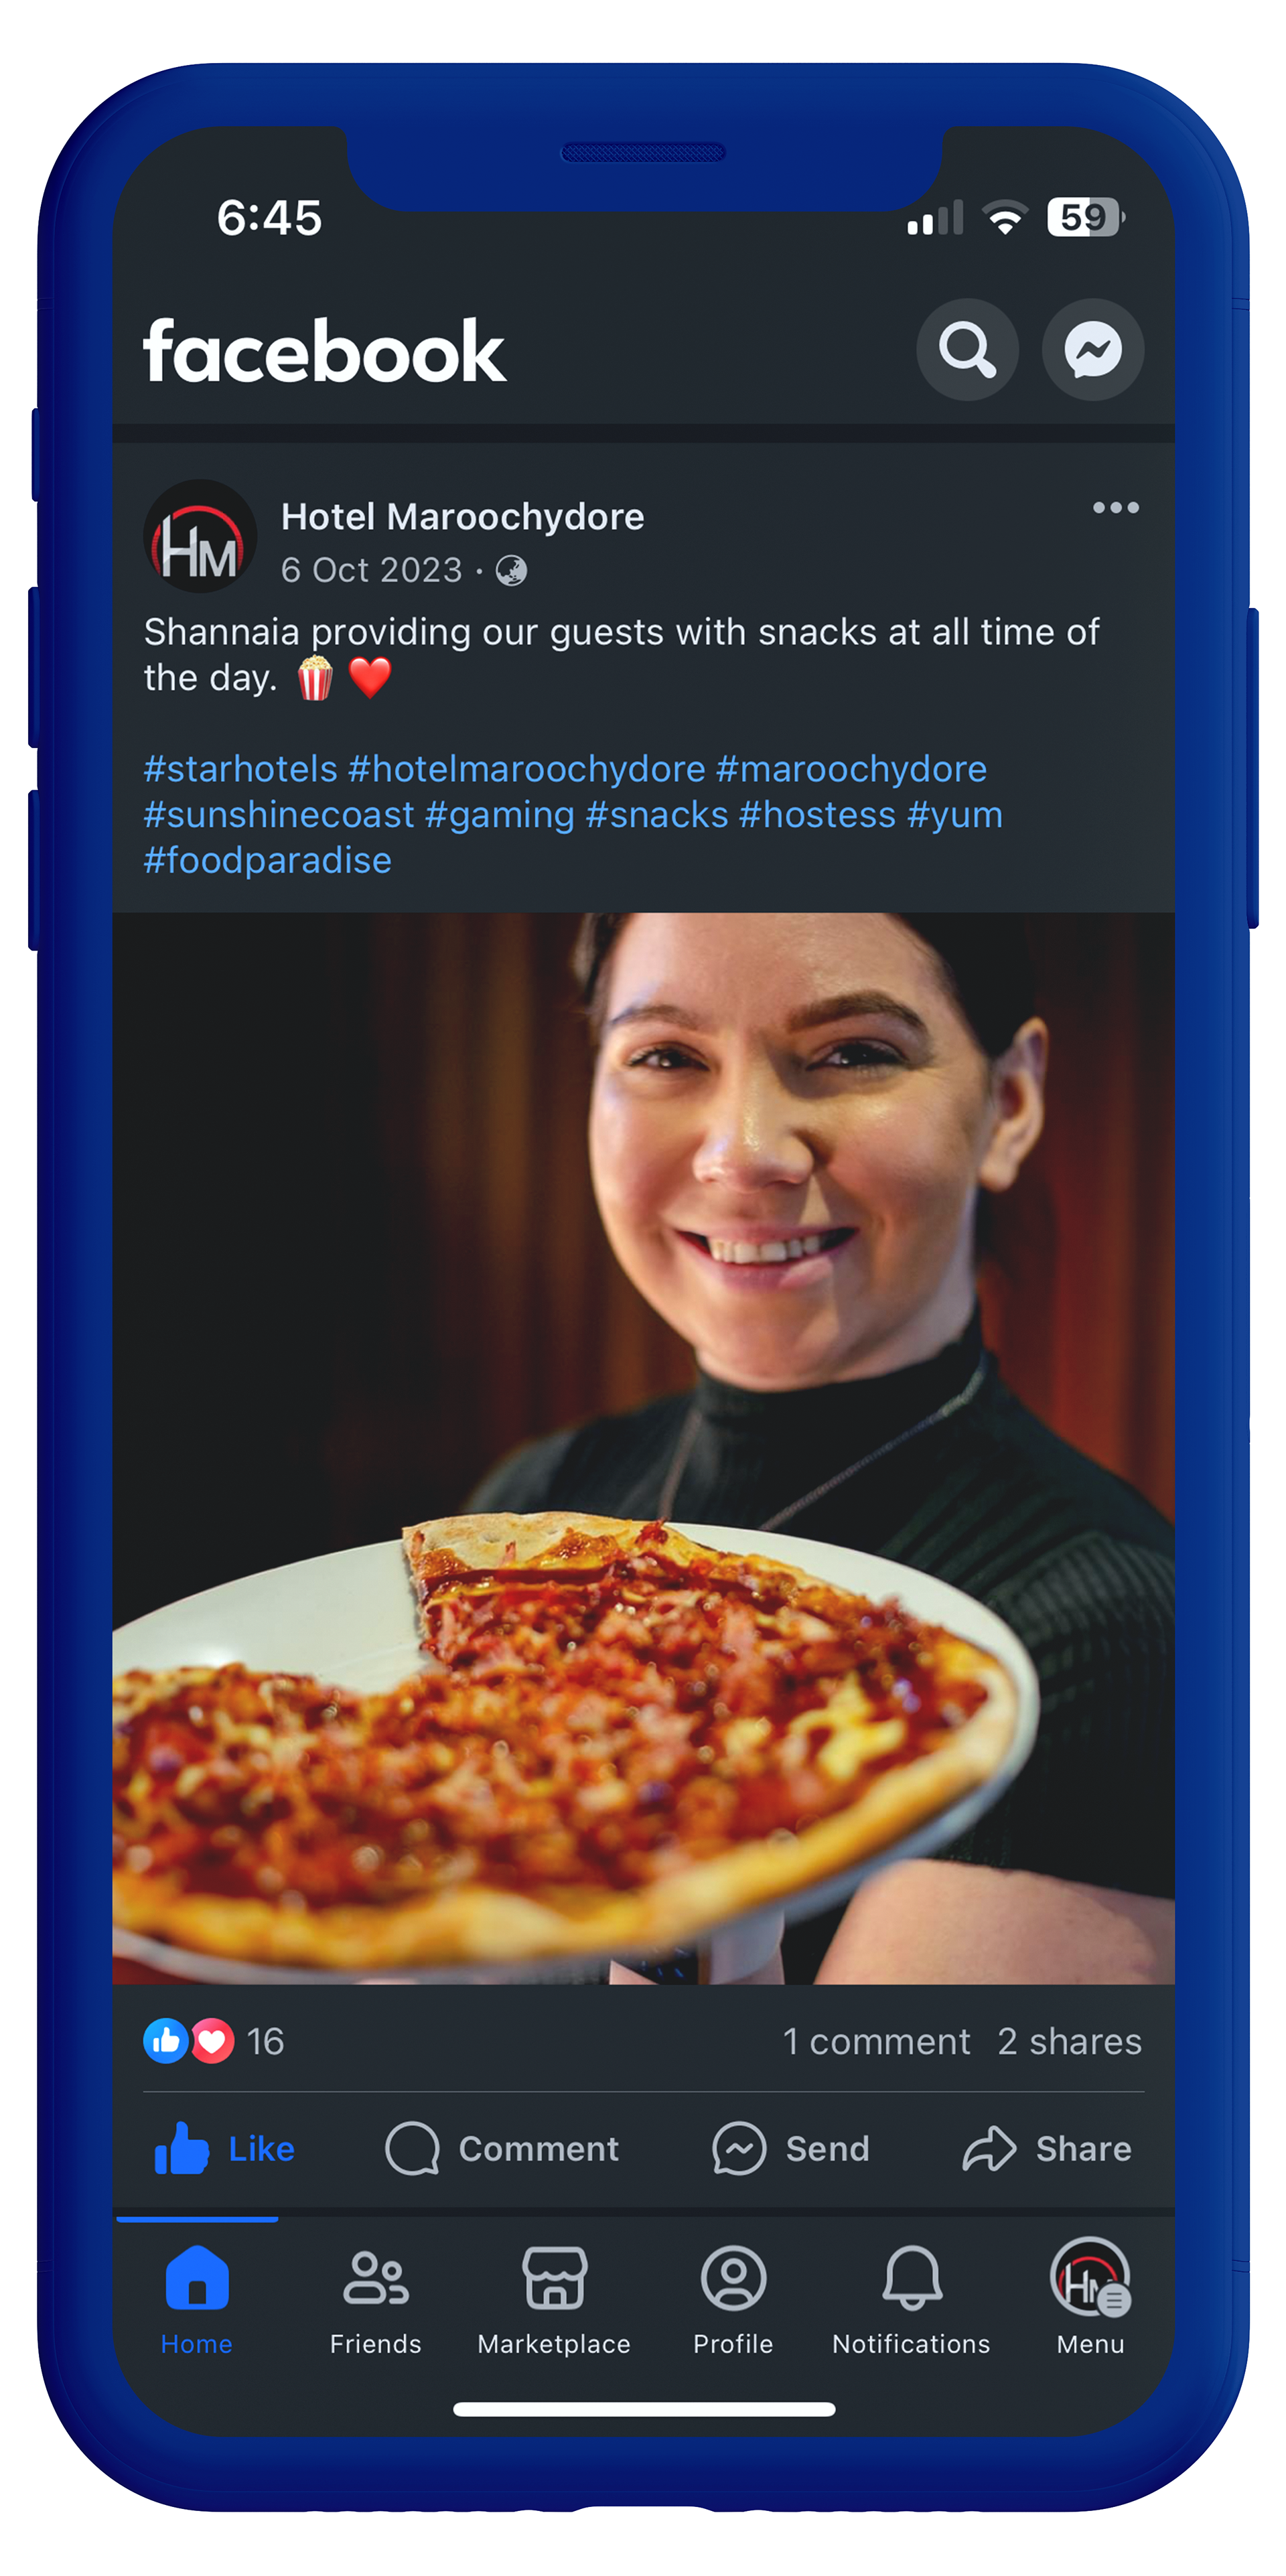The image size is (1286, 2576).
Task: Toggle the Like button on the post
Action: (x=224, y=2149)
